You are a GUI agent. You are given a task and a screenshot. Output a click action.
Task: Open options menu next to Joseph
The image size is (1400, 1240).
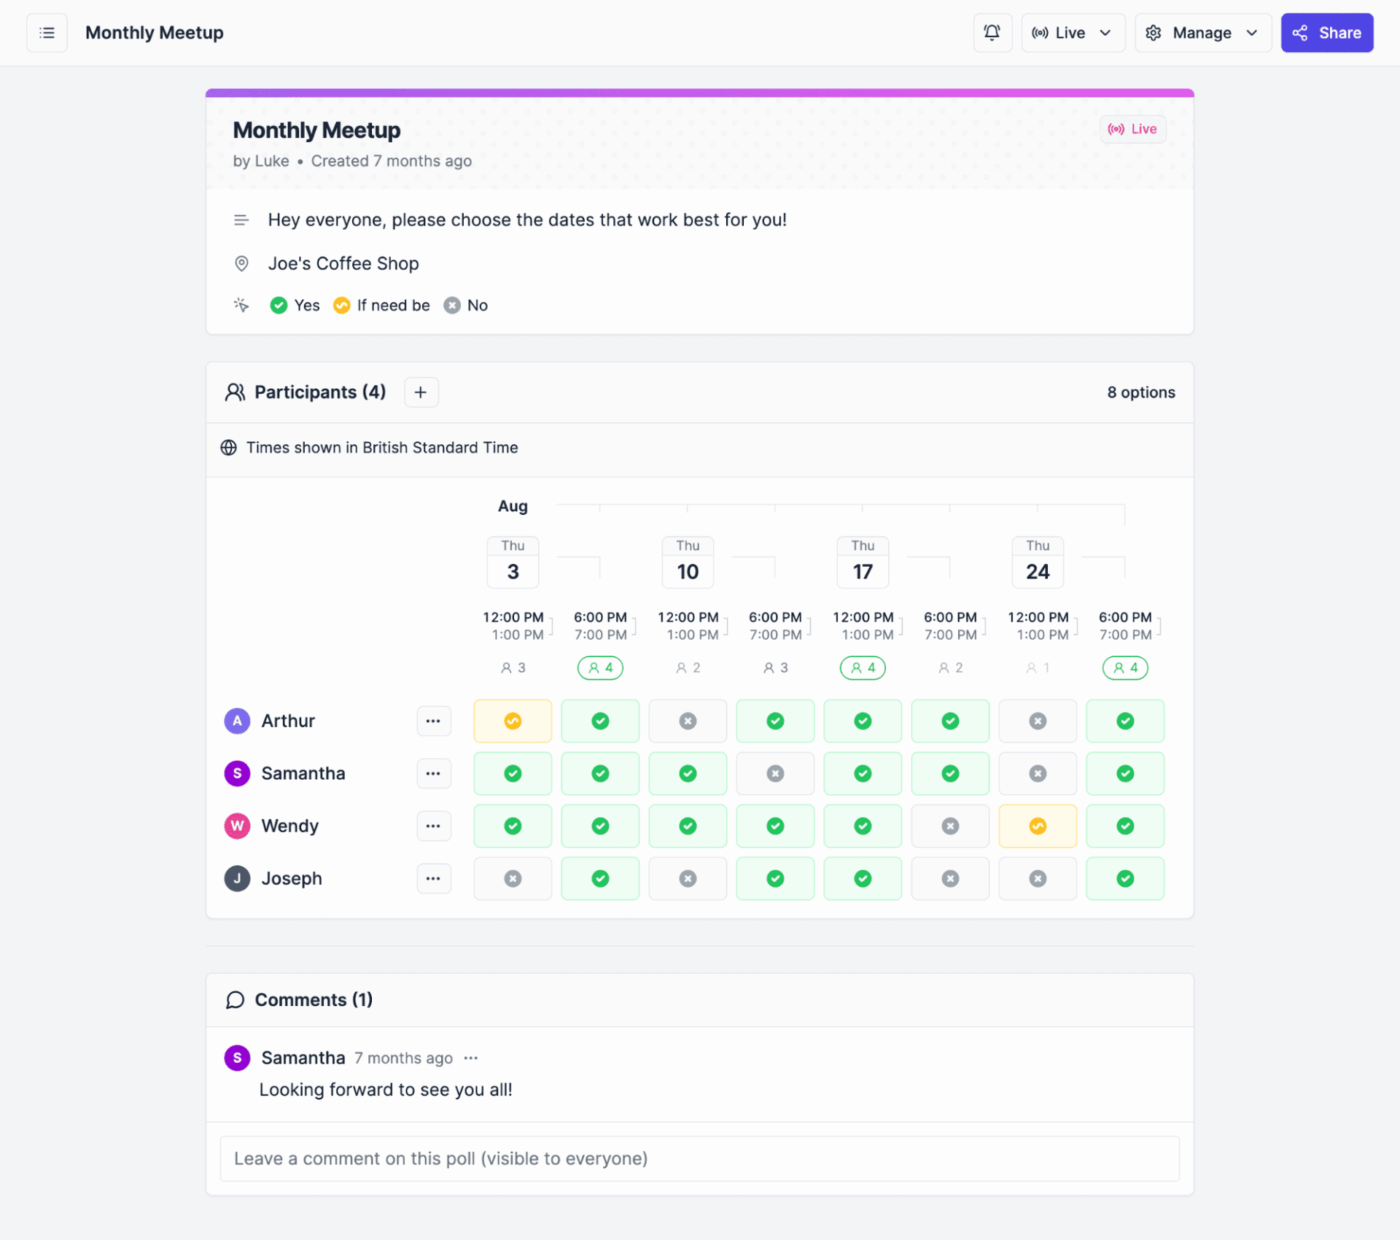click(x=433, y=878)
